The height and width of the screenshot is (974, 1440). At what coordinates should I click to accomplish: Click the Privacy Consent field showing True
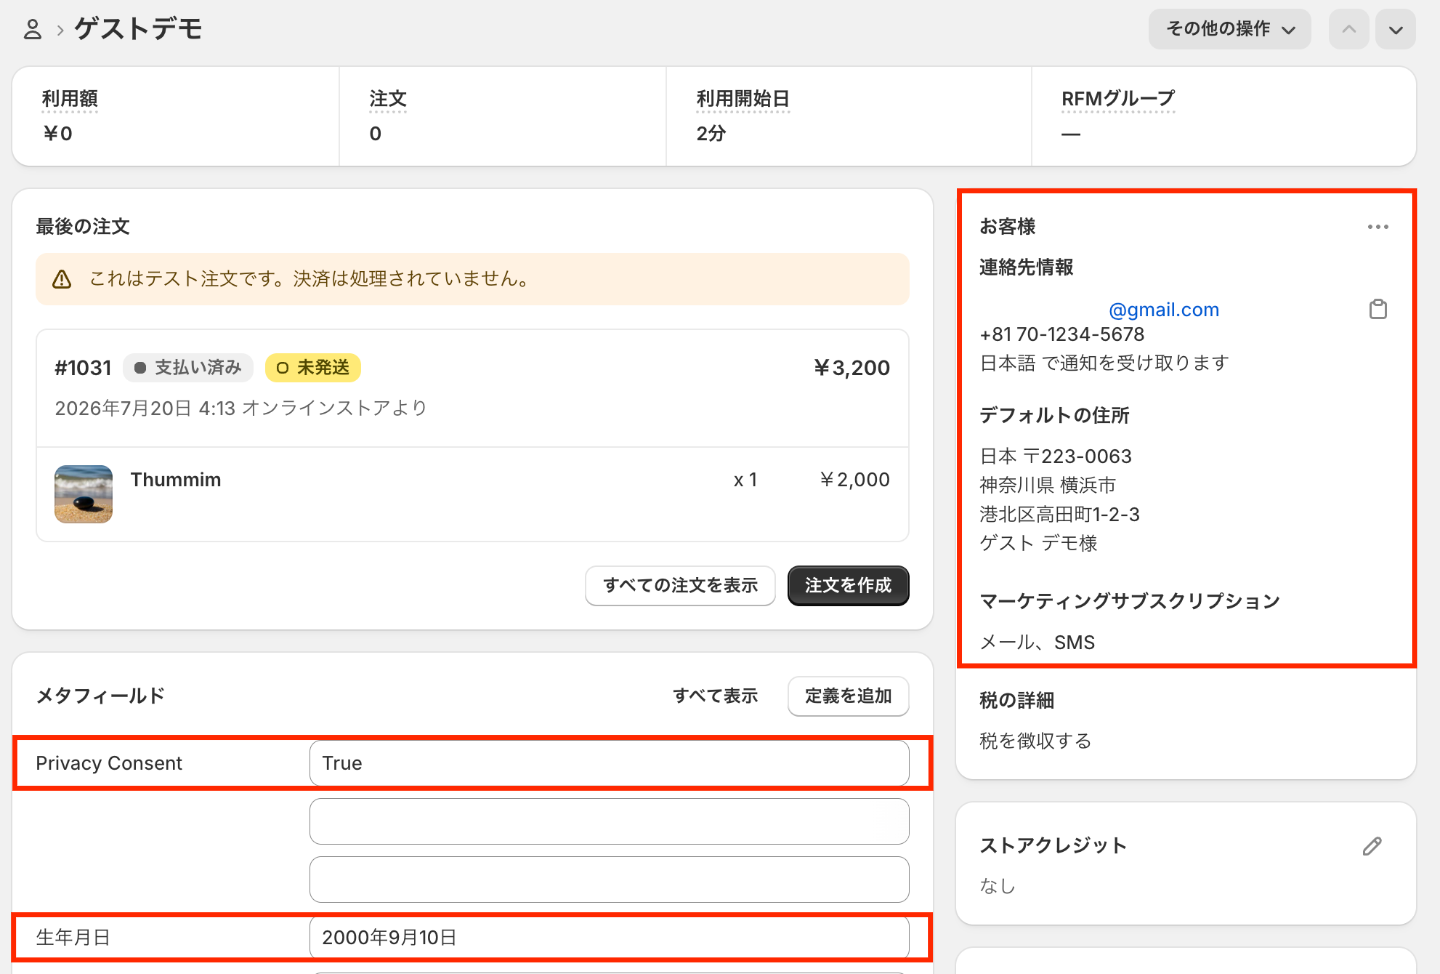point(609,763)
